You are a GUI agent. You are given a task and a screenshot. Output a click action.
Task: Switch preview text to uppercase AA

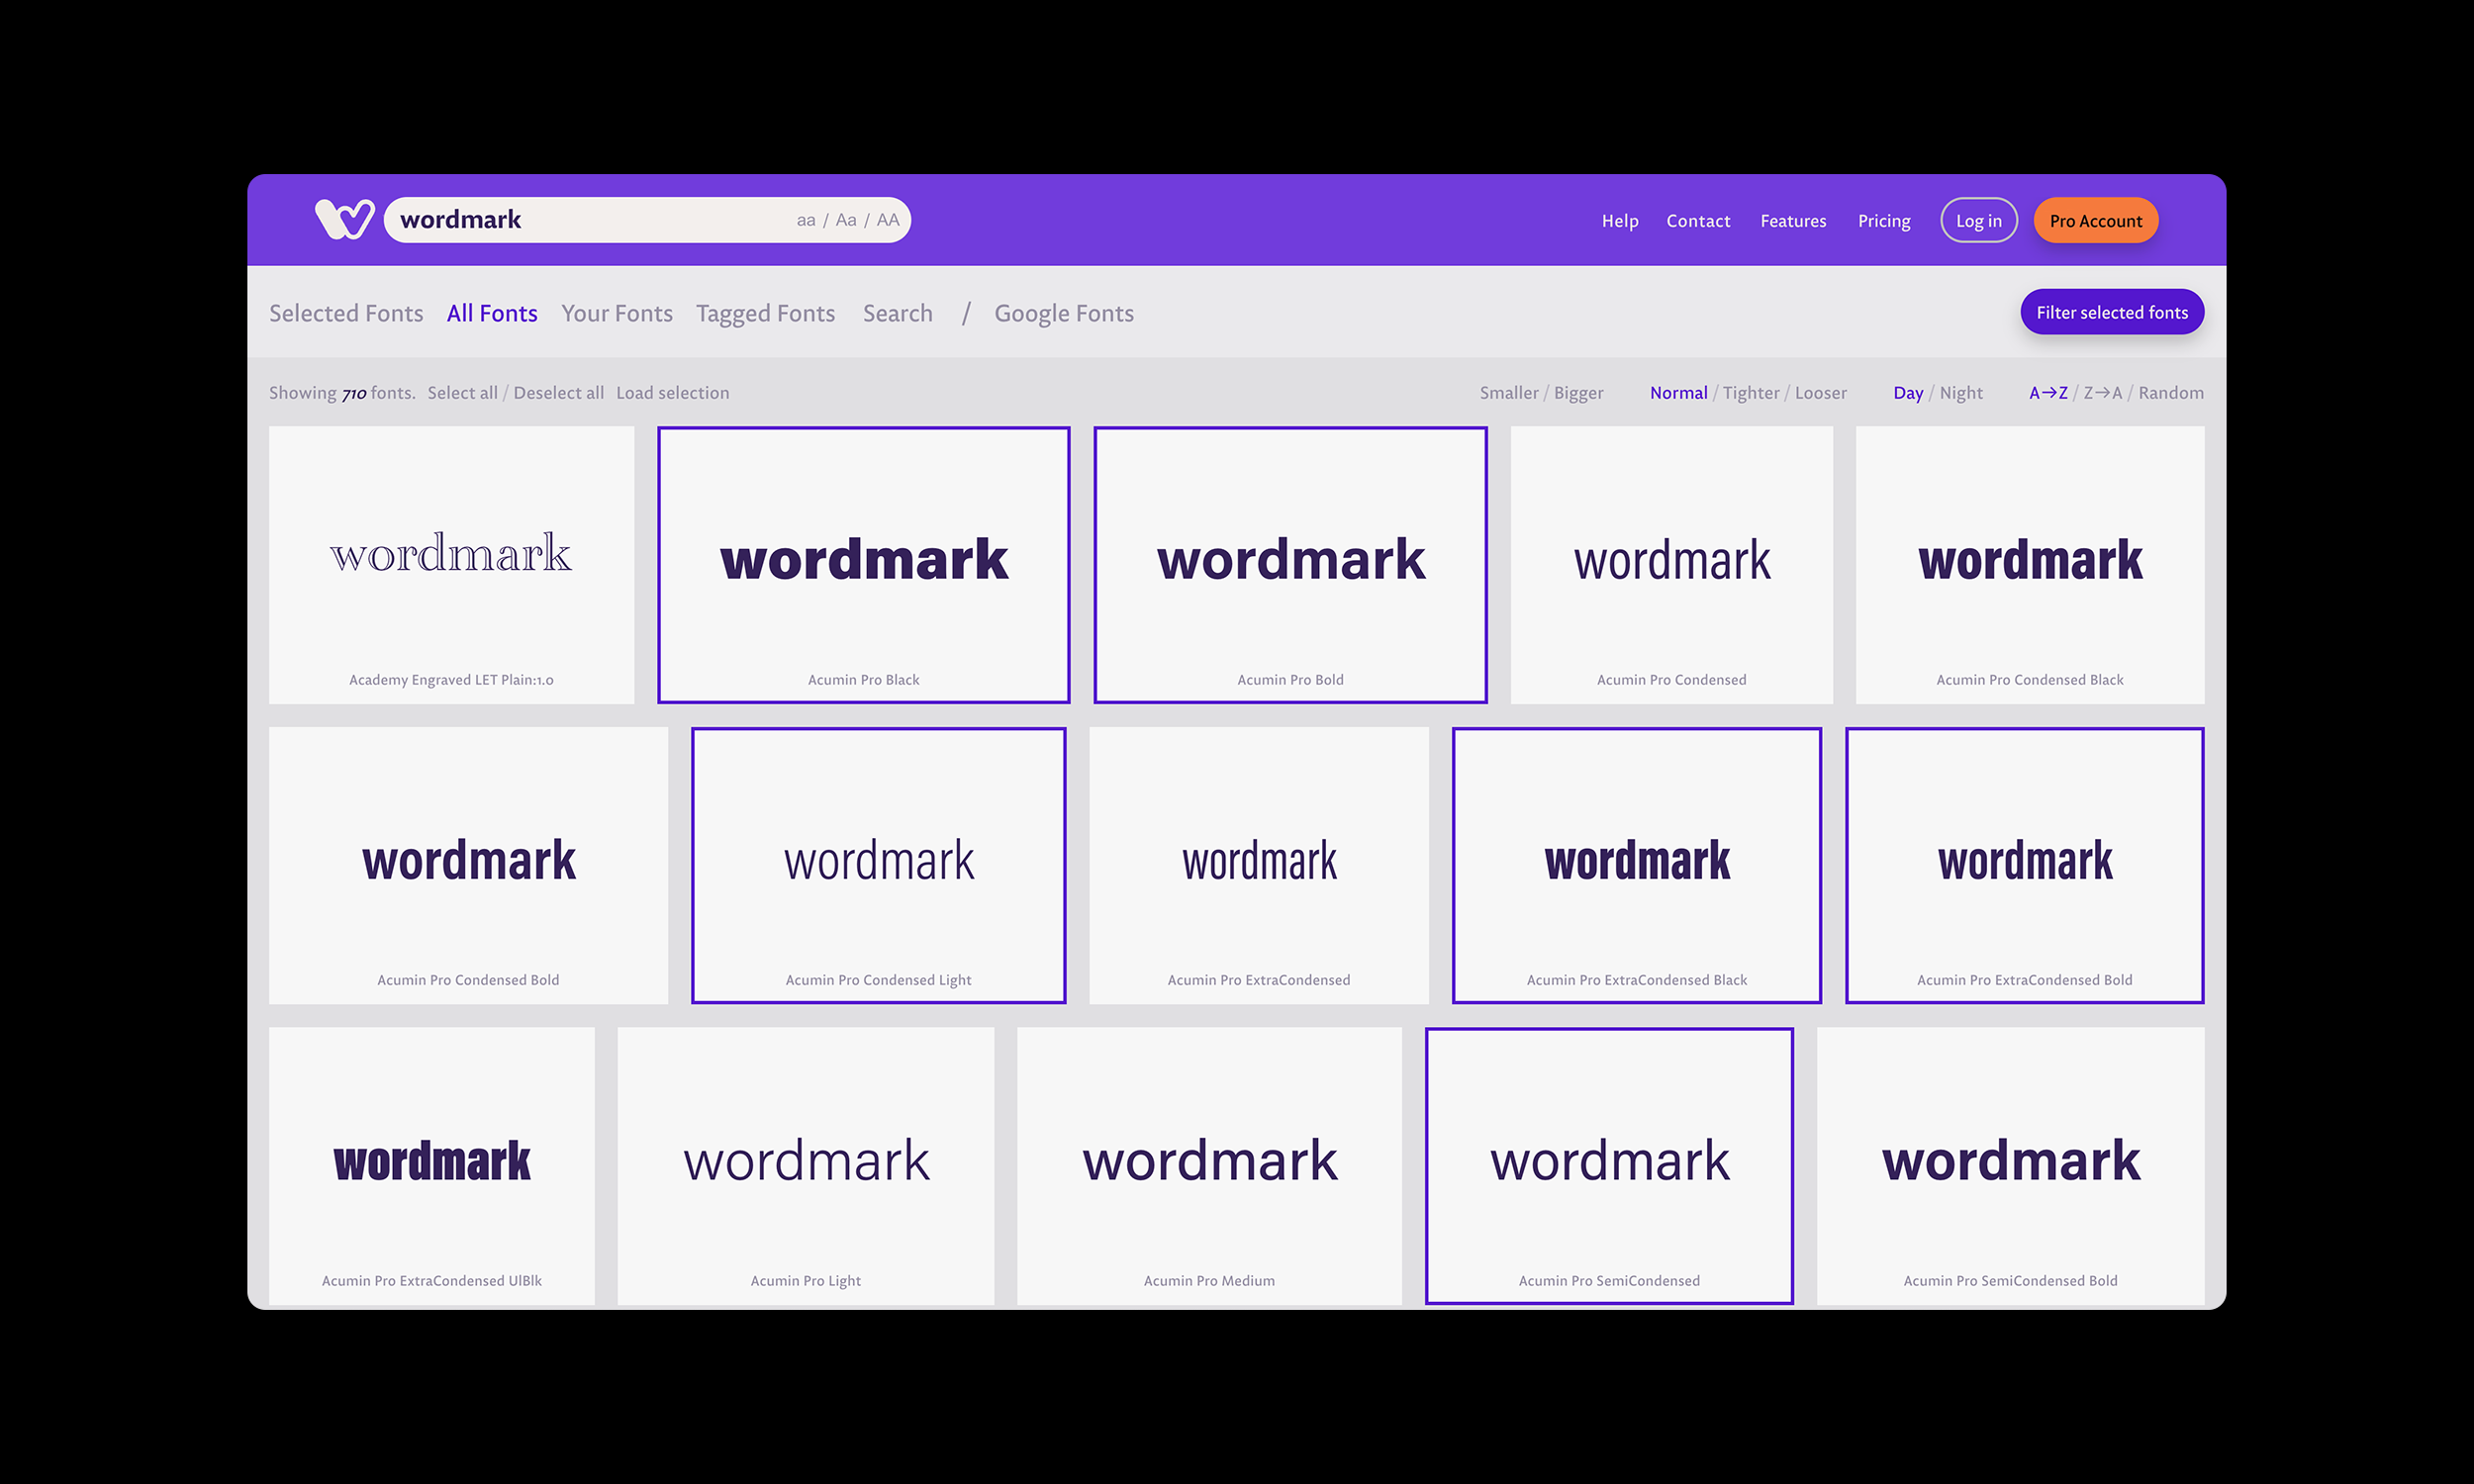pyautogui.click(x=887, y=220)
